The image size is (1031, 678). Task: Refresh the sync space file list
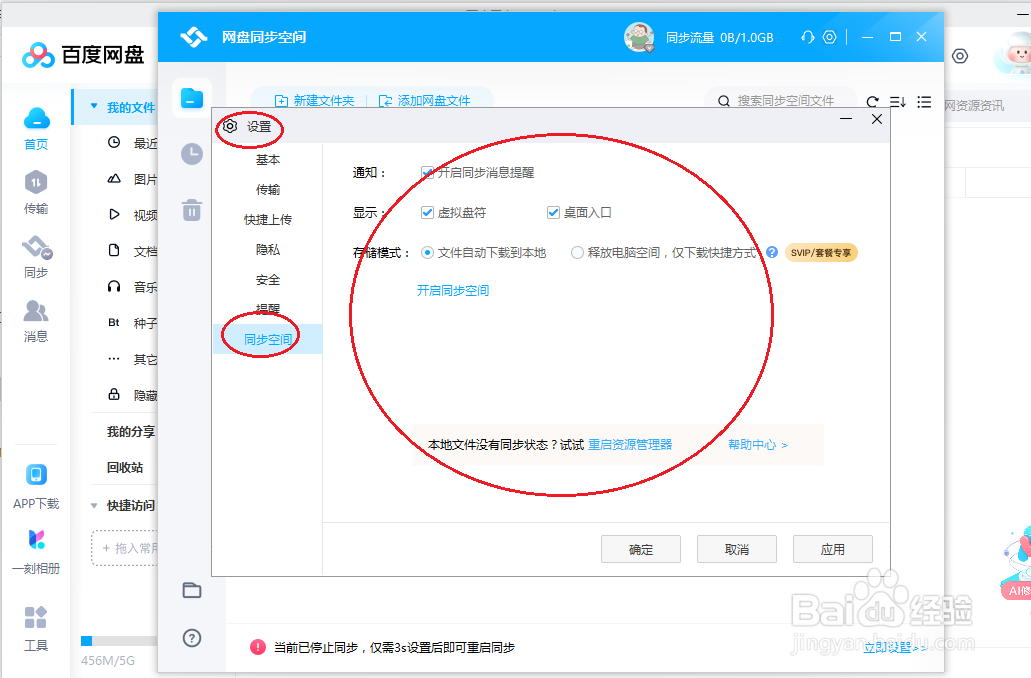click(x=873, y=102)
